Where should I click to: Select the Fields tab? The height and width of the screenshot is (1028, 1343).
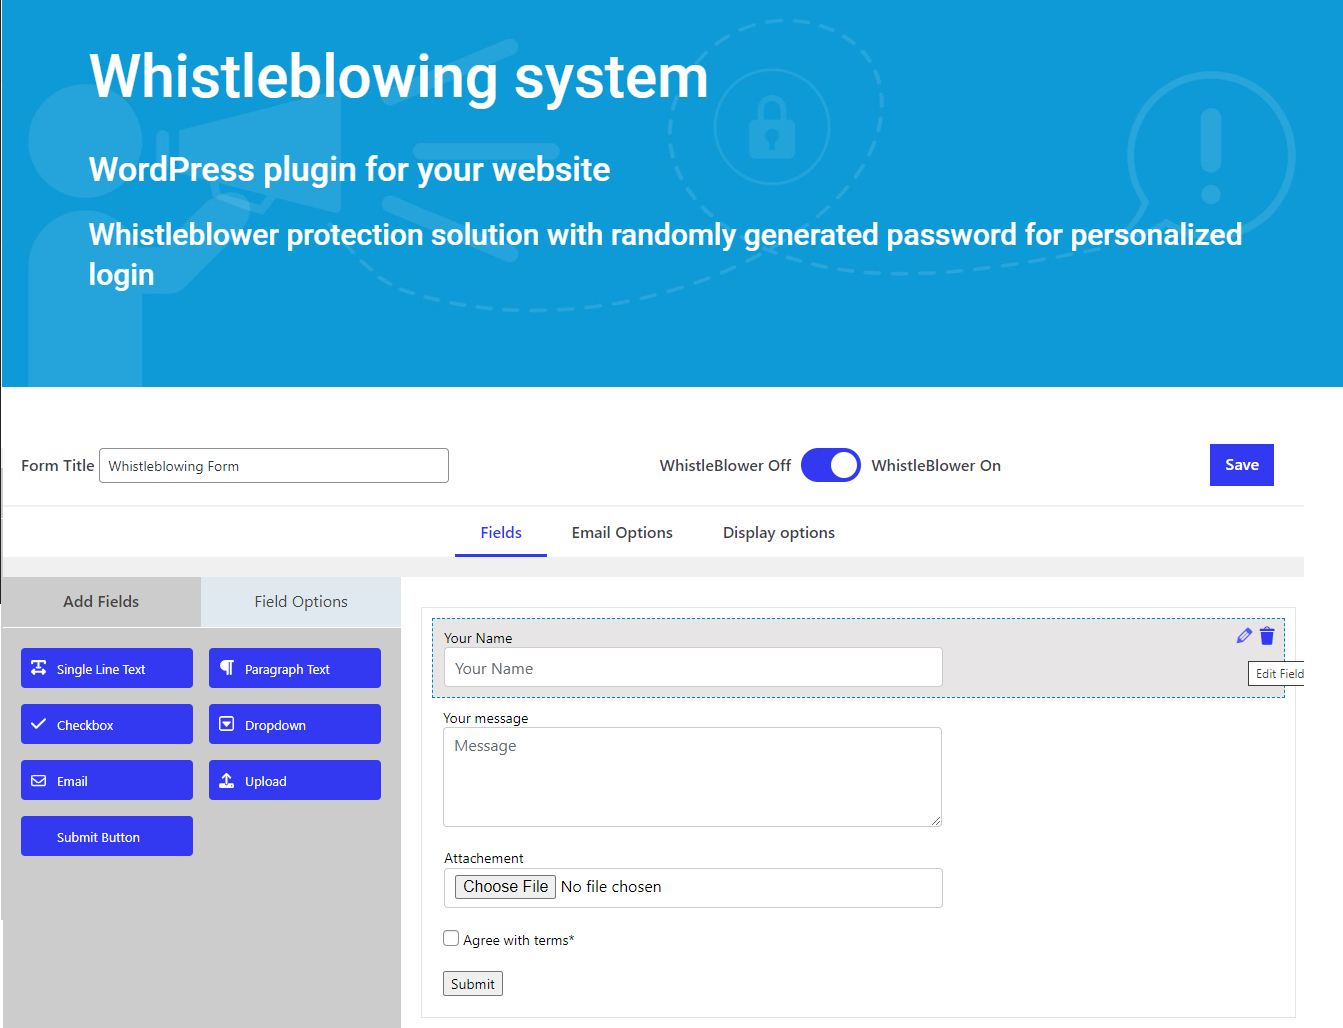pos(501,533)
